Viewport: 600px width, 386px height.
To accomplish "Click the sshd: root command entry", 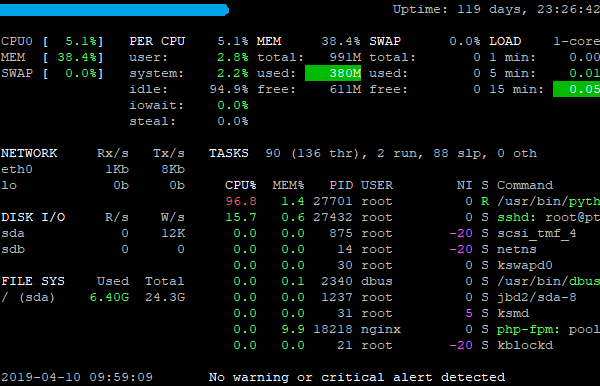I will click(x=548, y=217).
